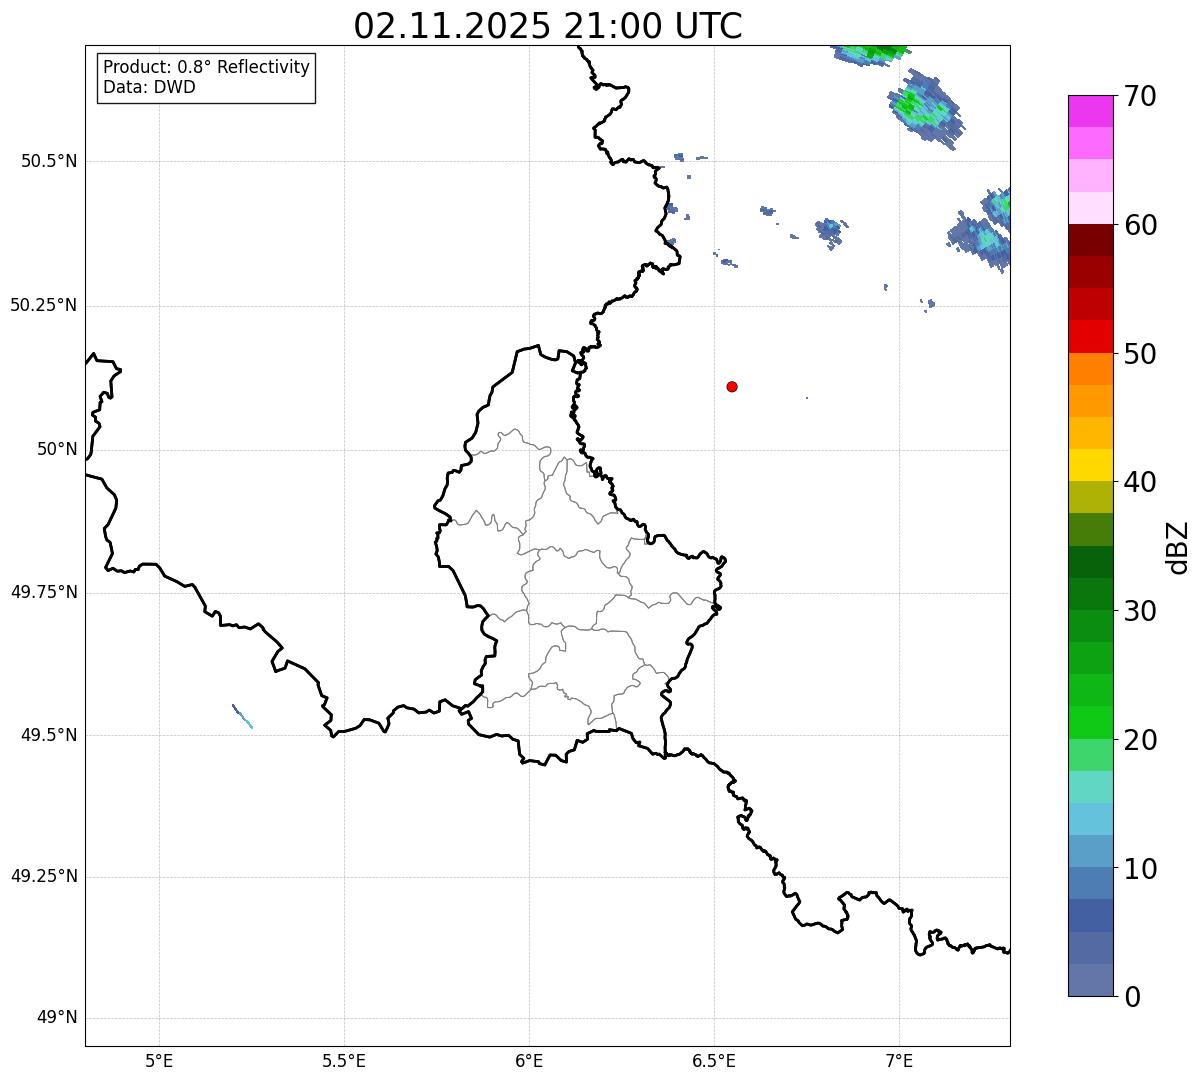Pick the bright red colorbar swatch below 50

click(1090, 337)
